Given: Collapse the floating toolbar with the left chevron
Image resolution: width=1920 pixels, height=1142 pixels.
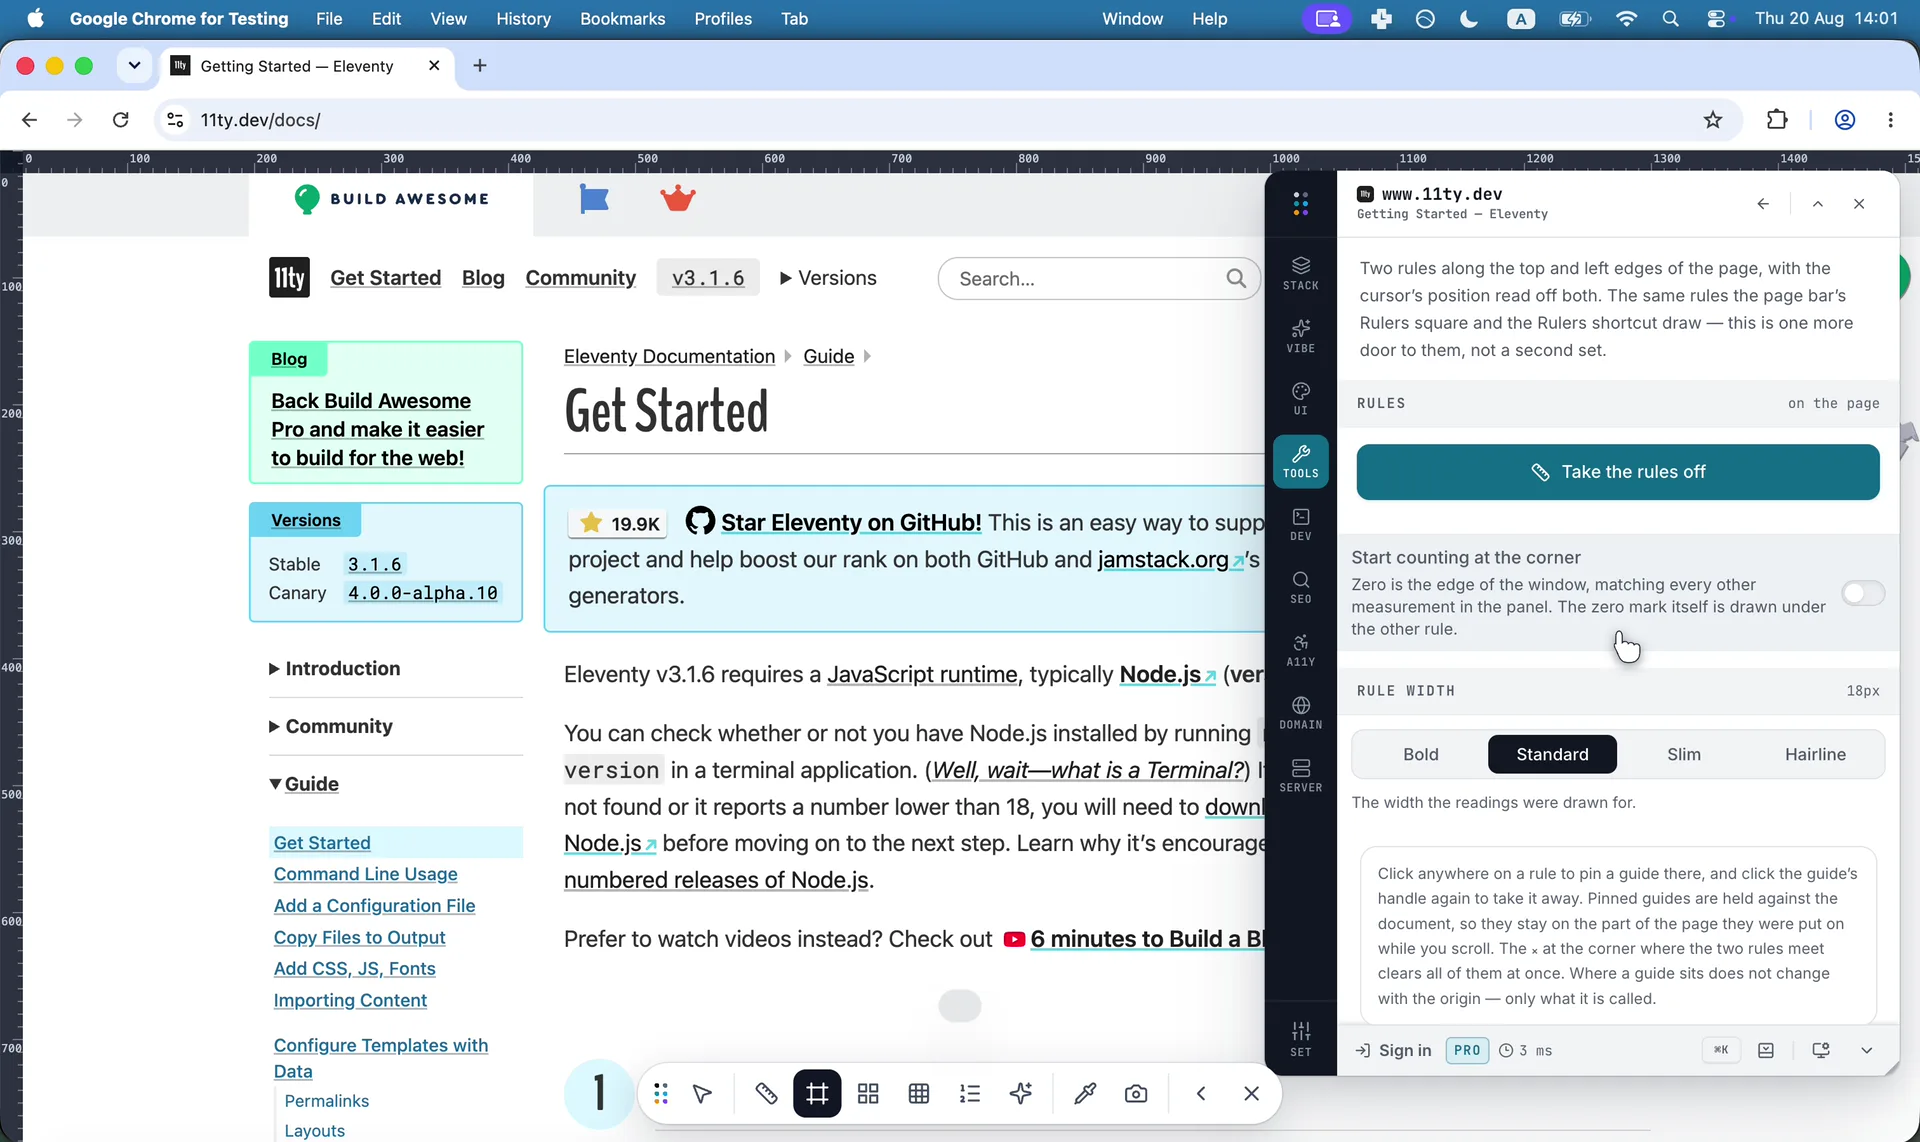Looking at the screenshot, I should pyautogui.click(x=1201, y=1094).
